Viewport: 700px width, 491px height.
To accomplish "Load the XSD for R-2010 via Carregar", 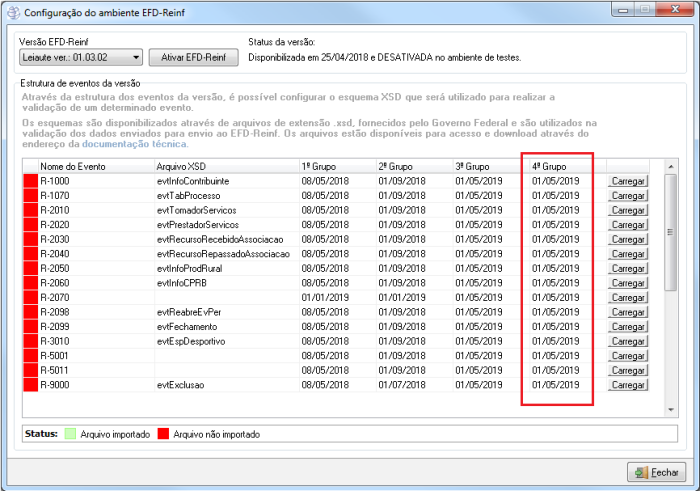I will coord(628,210).
